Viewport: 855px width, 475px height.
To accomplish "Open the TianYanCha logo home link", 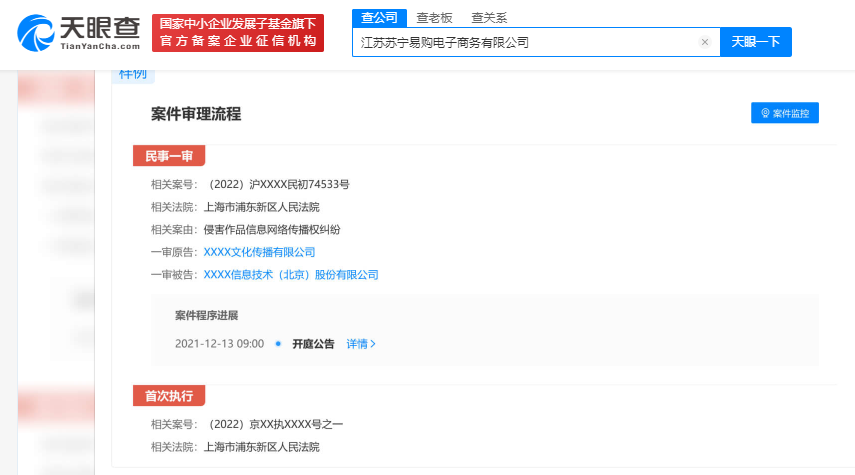I will [79, 33].
